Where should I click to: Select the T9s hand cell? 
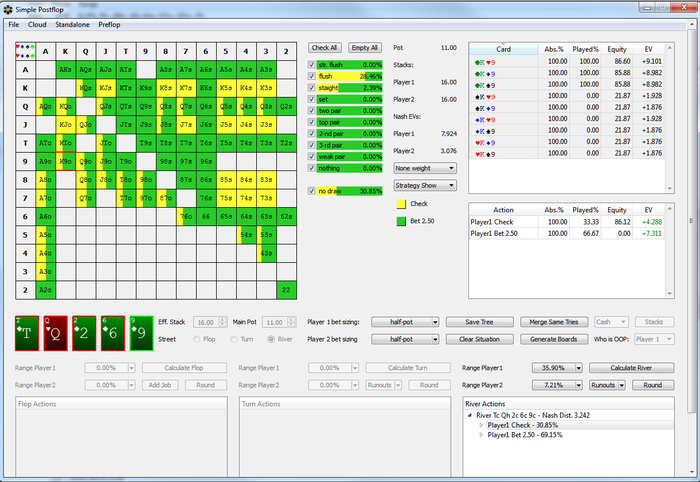(146, 143)
